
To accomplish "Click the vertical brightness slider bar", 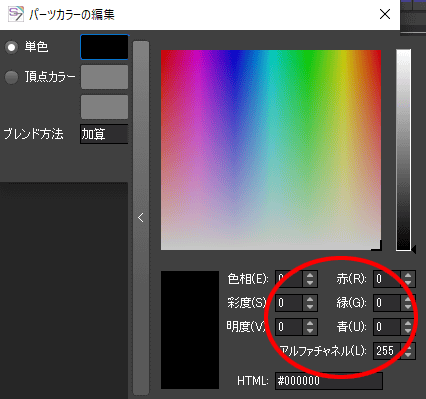I will (x=403, y=150).
